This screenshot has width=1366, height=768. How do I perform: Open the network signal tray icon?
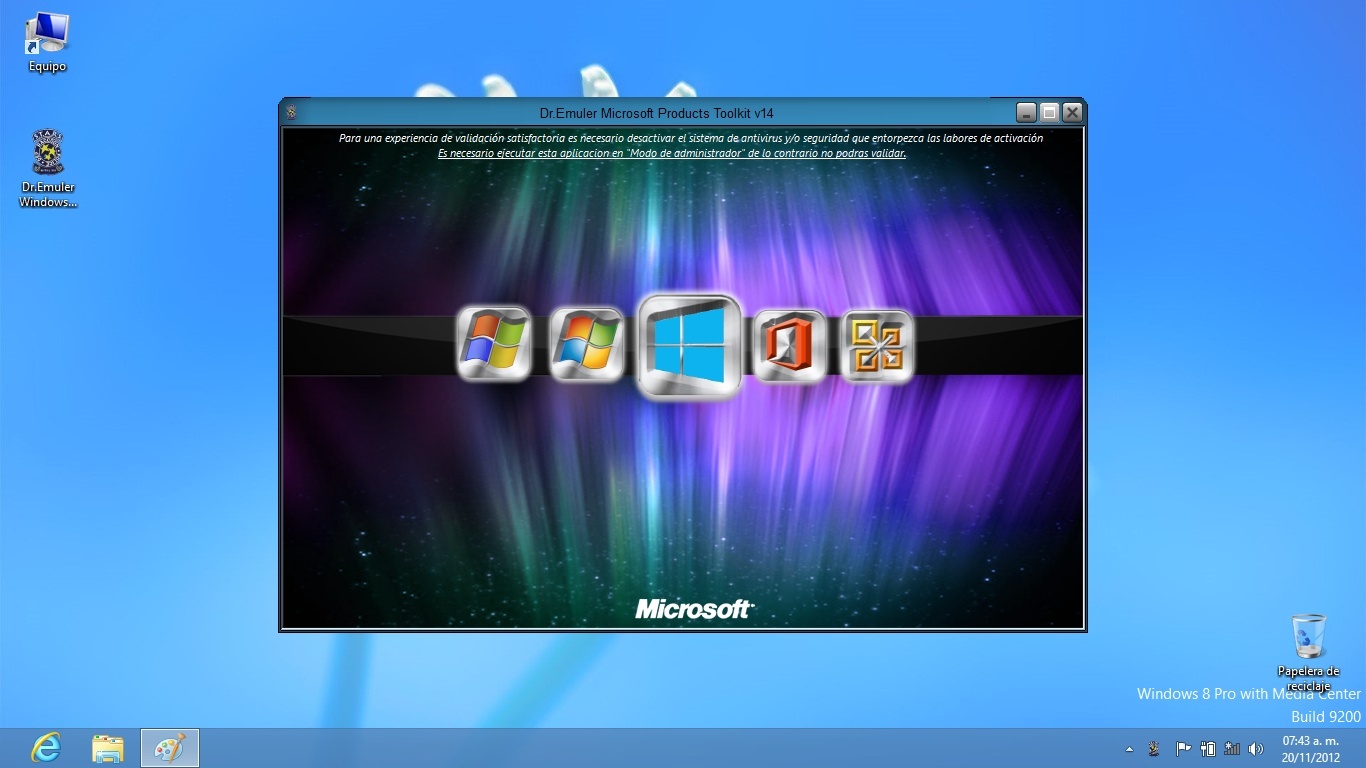click(x=1232, y=748)
